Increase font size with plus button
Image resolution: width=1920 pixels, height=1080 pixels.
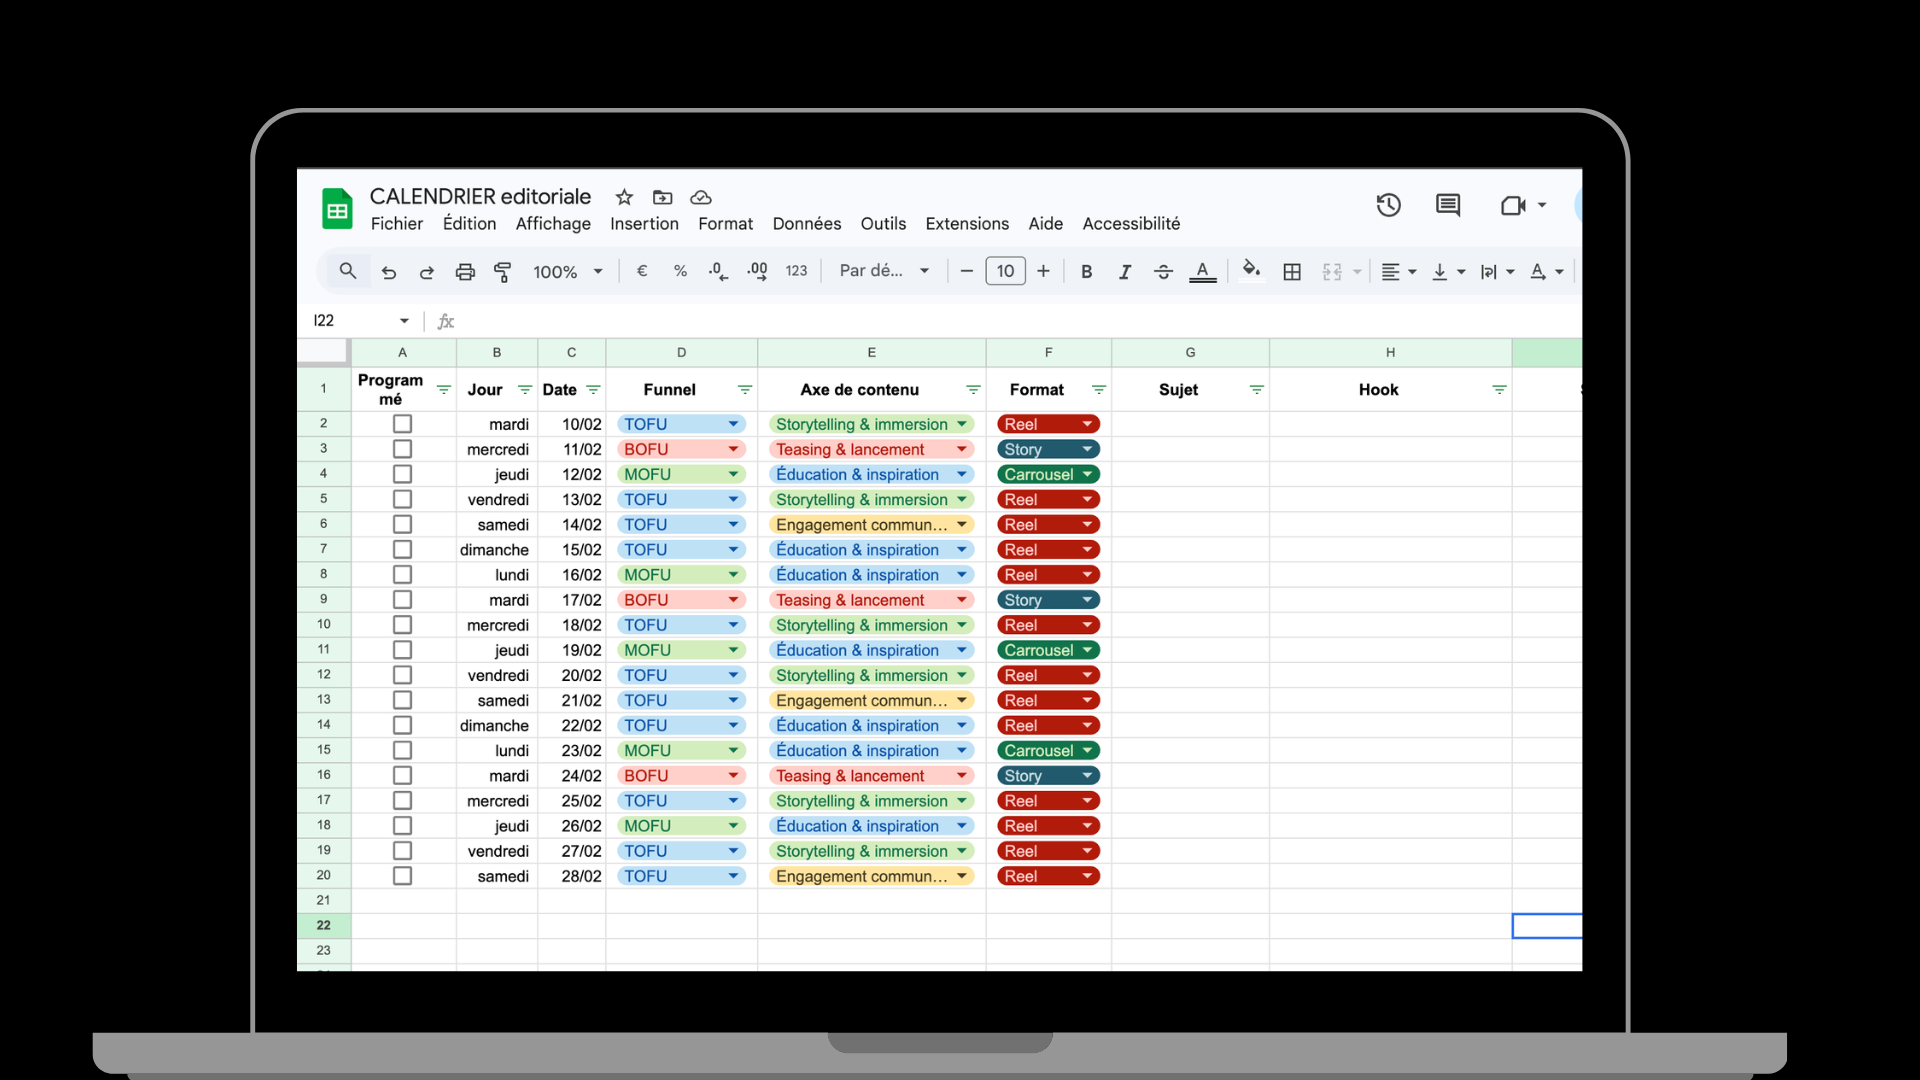click(x=1043, y=272)
